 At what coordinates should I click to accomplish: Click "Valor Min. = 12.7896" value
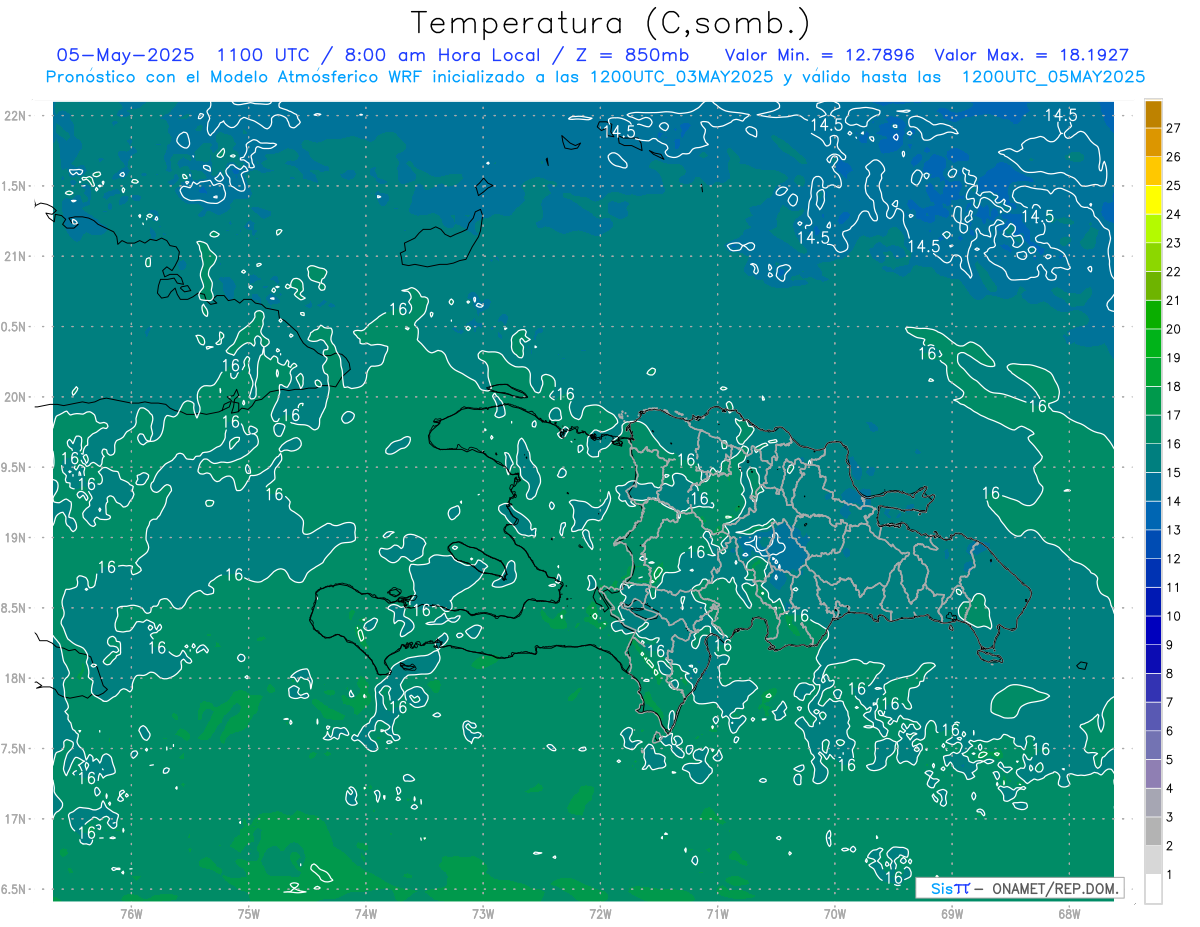(x=820, y=55)
